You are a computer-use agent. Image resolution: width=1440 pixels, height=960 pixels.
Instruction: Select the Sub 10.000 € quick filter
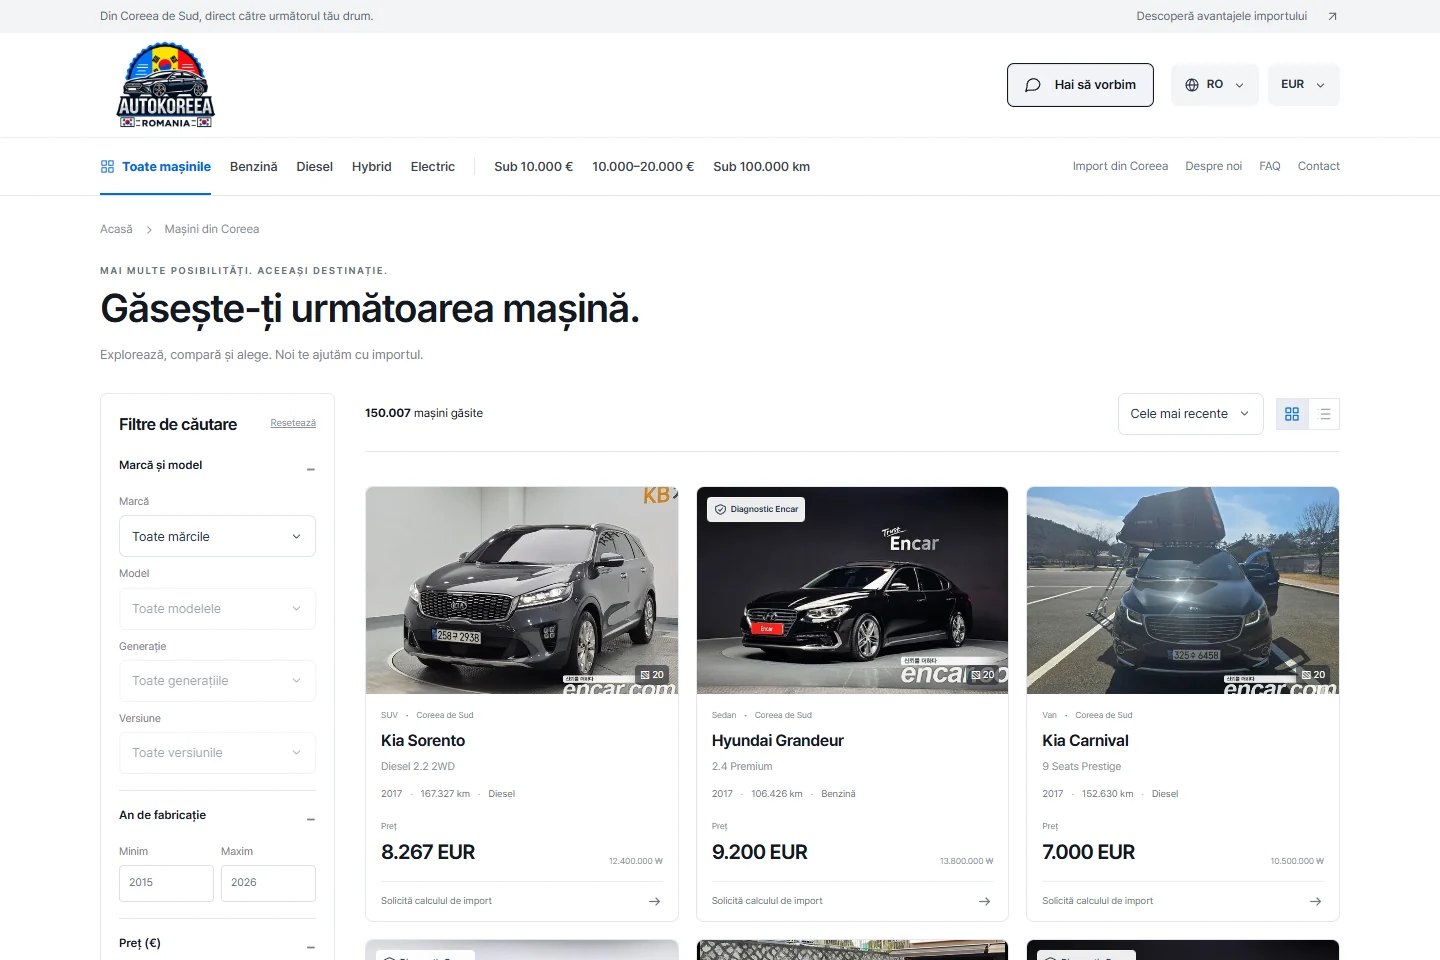coord(533,167)
